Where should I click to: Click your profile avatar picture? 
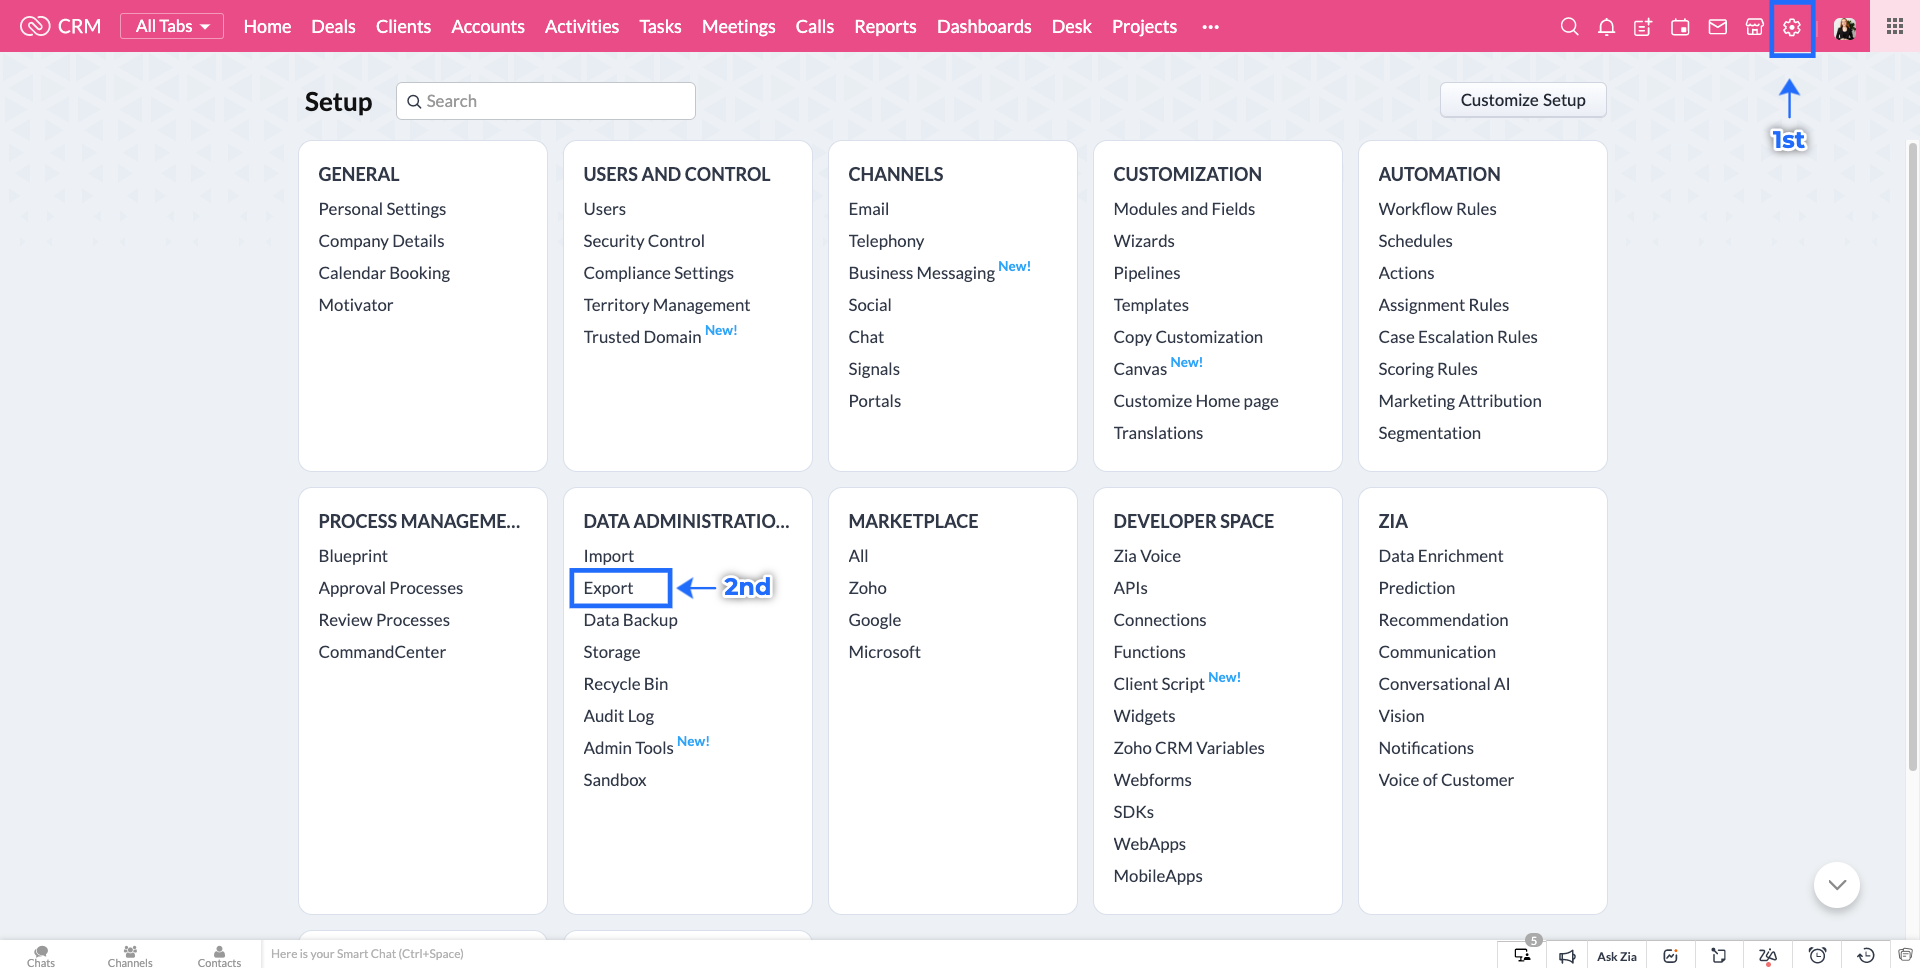pos(1845,27)
